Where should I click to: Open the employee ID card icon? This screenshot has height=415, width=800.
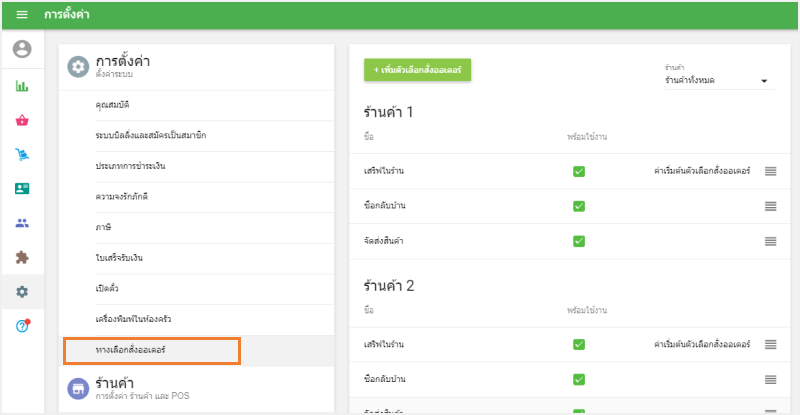(x=22, y=188)
